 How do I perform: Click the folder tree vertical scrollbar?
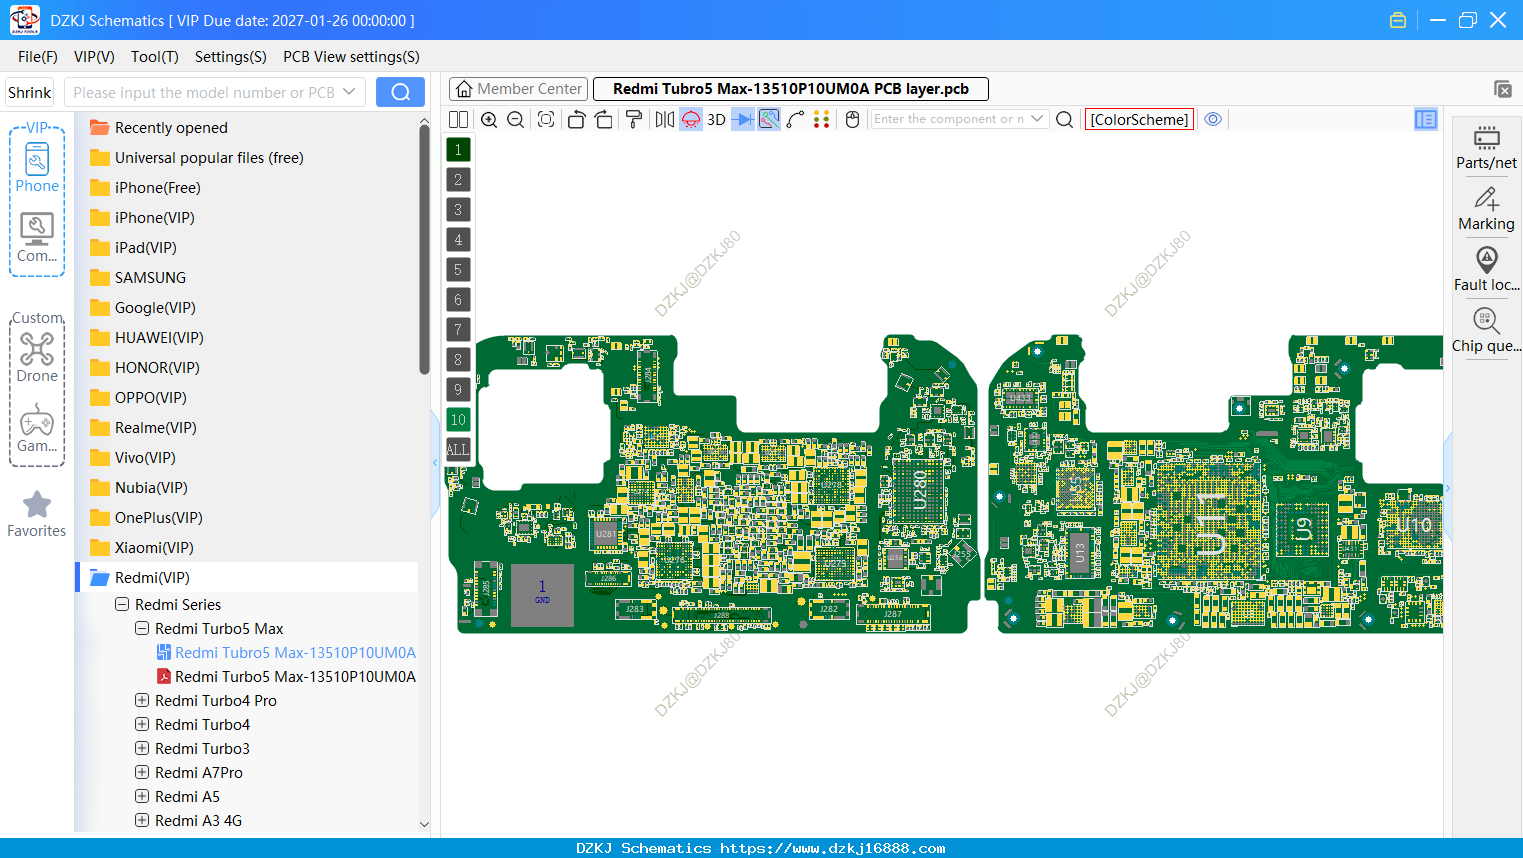tap(424, 250)
